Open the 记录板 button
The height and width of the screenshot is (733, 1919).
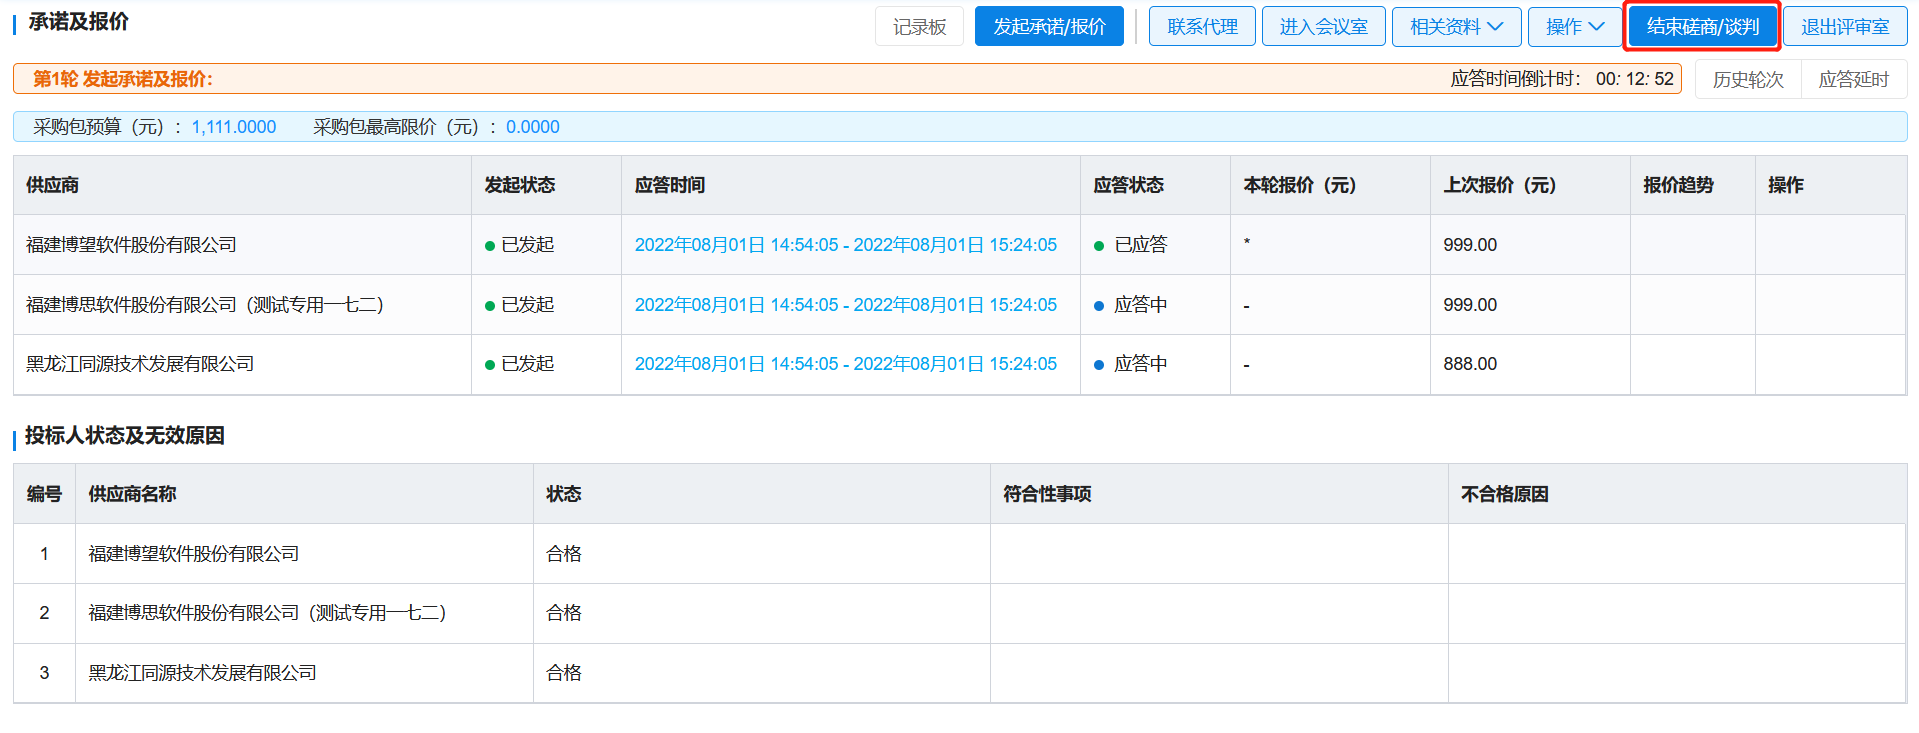click(919, 27)
